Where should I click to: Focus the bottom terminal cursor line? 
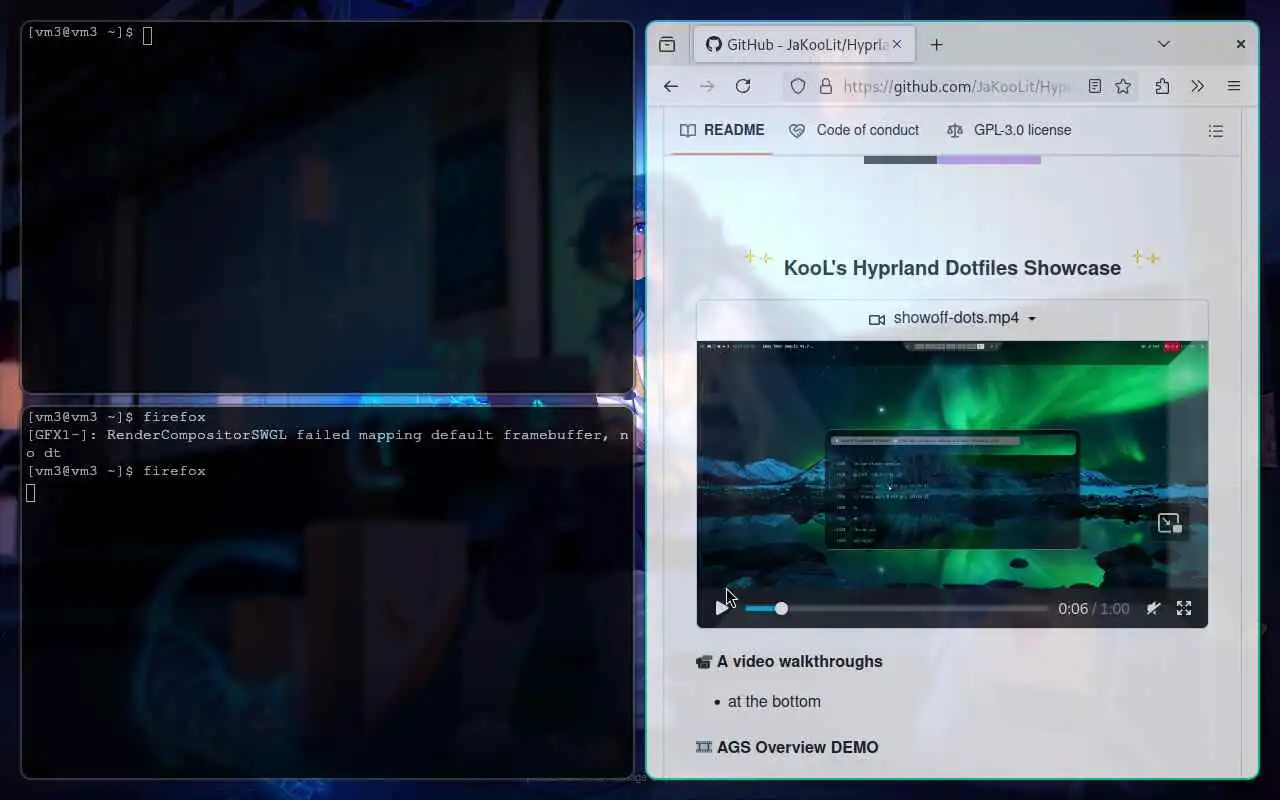click(31, 492)
